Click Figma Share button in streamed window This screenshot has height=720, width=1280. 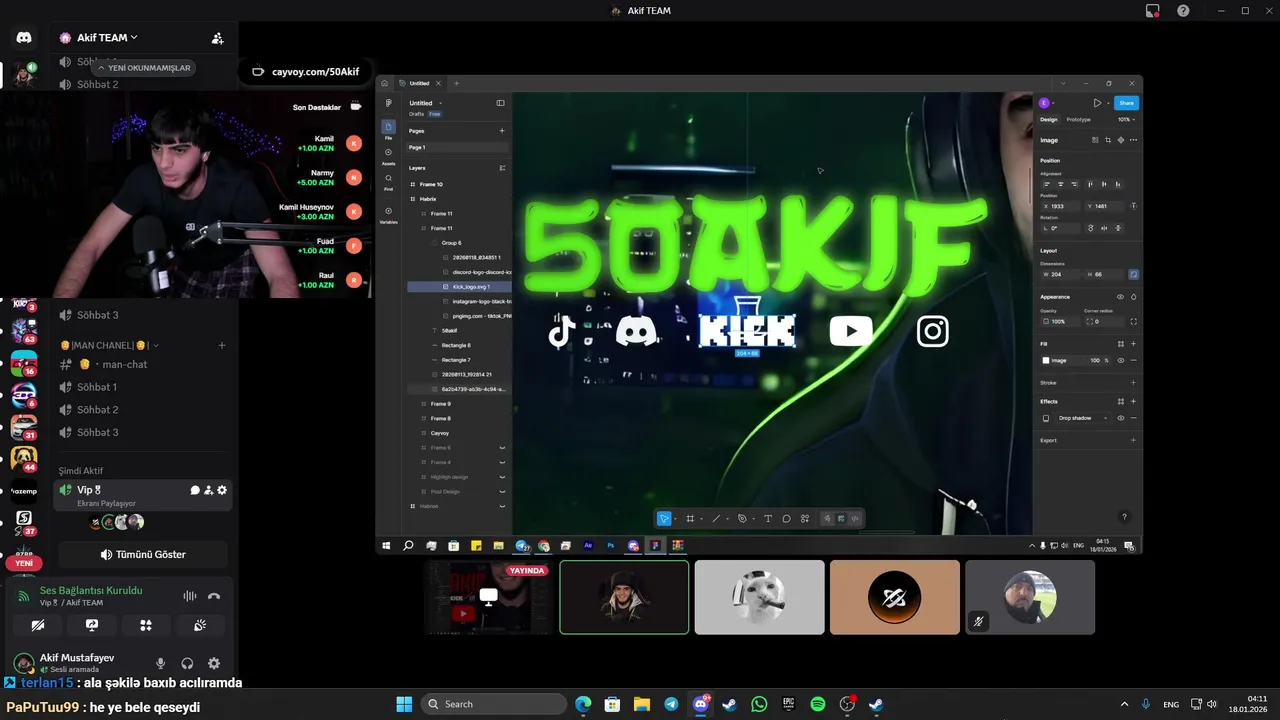click(x=1126, y=103)
